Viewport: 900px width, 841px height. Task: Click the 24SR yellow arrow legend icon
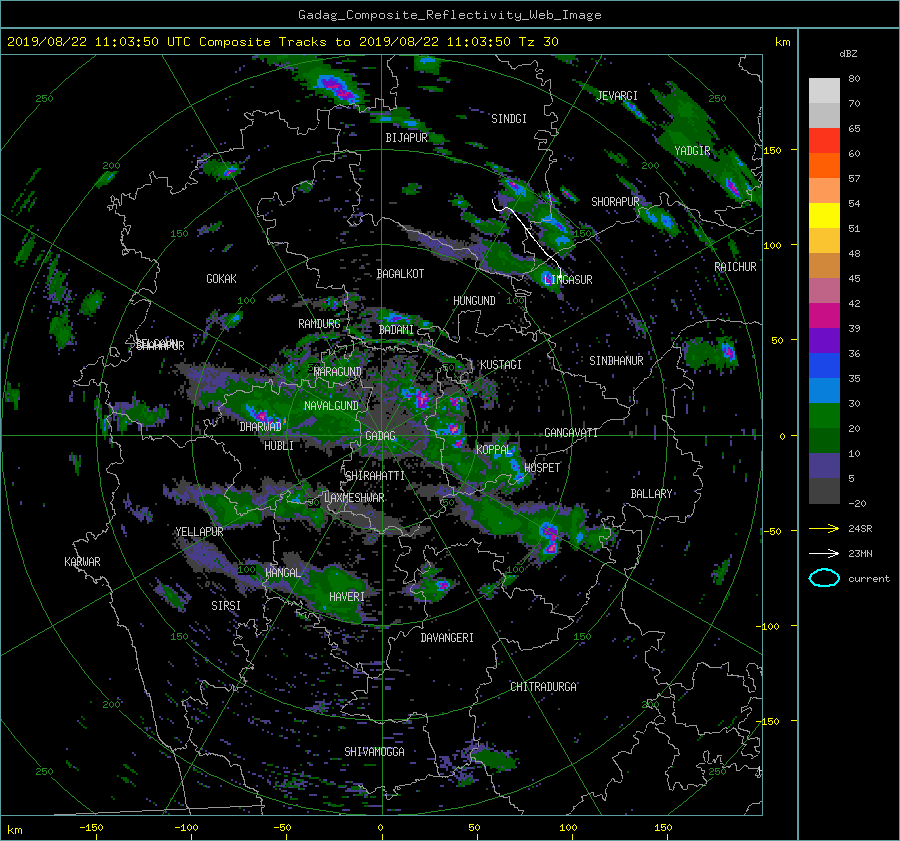tap(824, 528)
